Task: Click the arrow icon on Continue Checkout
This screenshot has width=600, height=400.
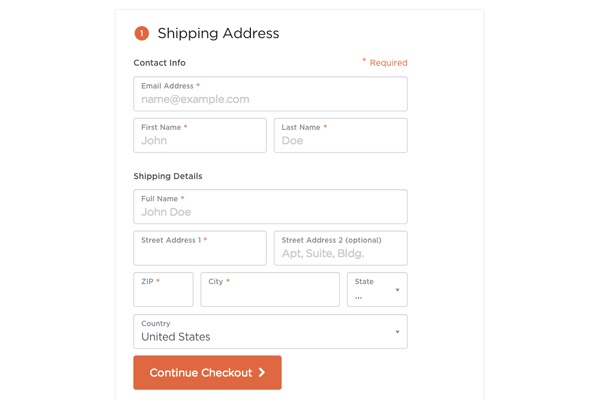Action: click(262, 373)
